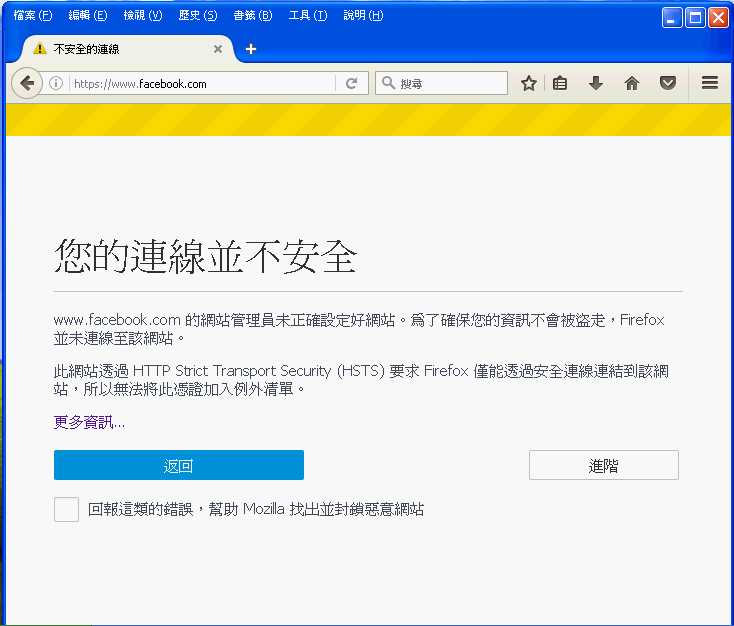This screenshot has height=626, width=734.
Task: Open the Pocket icon in toolbar
Action: point(667,84)
